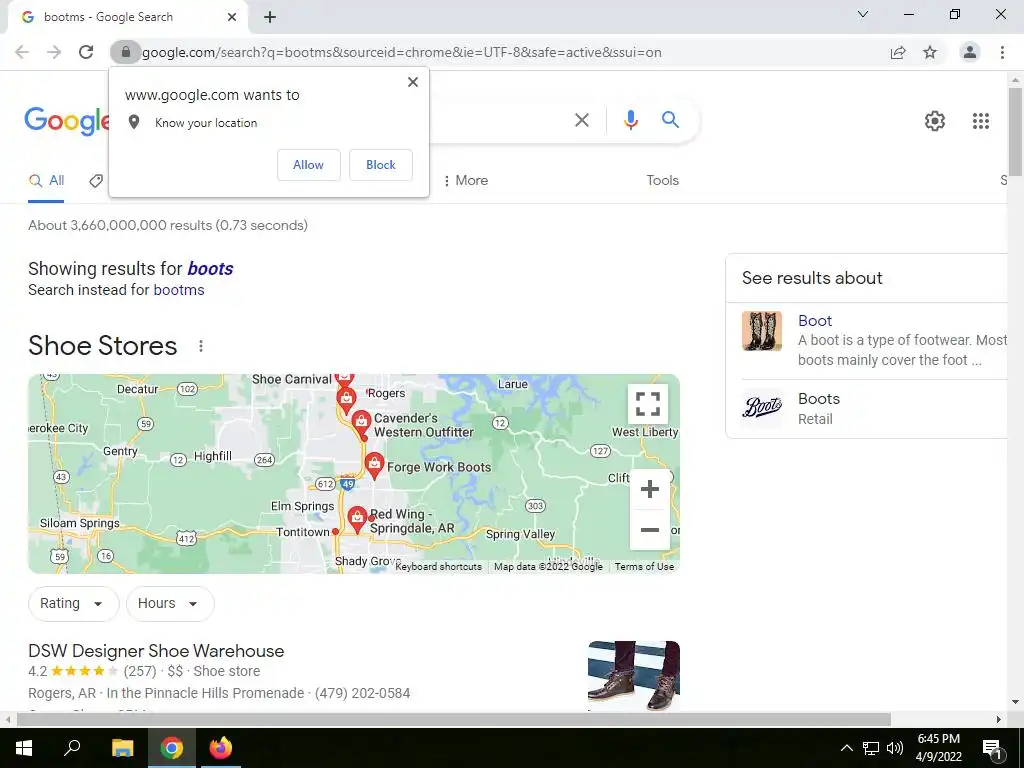Image resolution: width=1024 pixels, height=768 pixels.
Task: Dismiss the location permission popup
Action: click(x=413, y=82)
